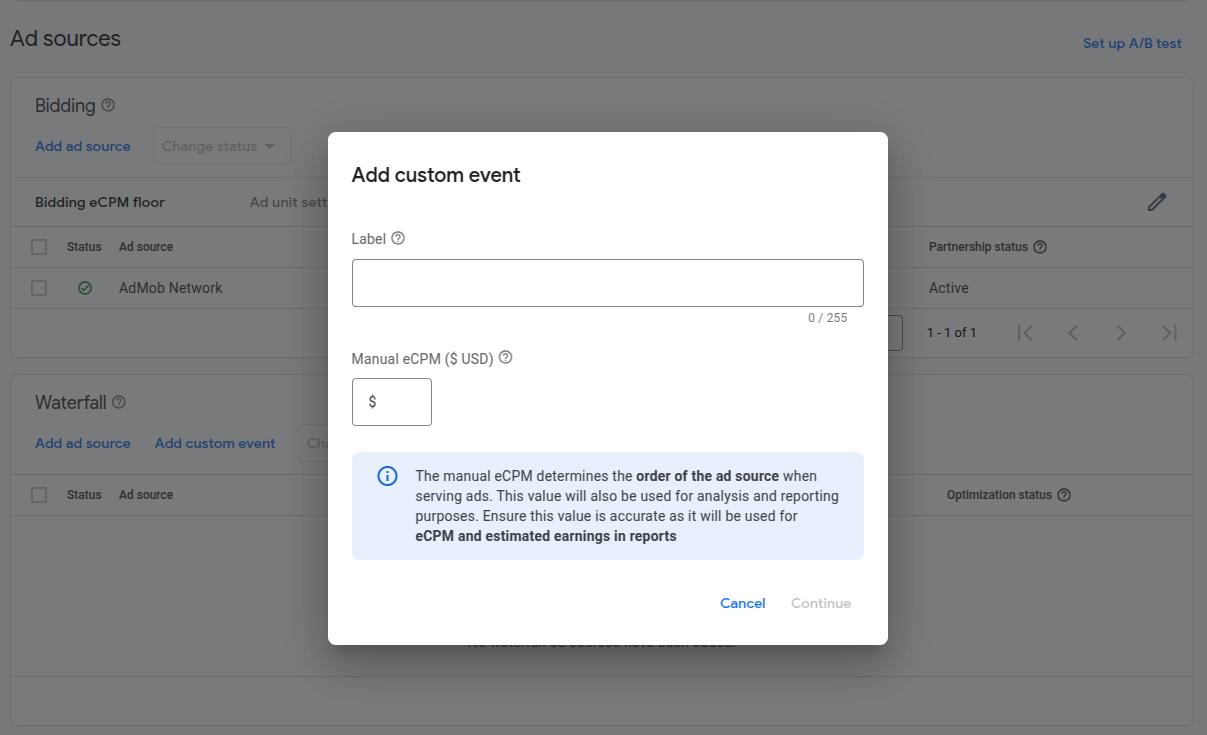Viewport: 1207px width, 735px height.
Task: Click the Set up A/B test link
Action: [x=1132, y=43]
